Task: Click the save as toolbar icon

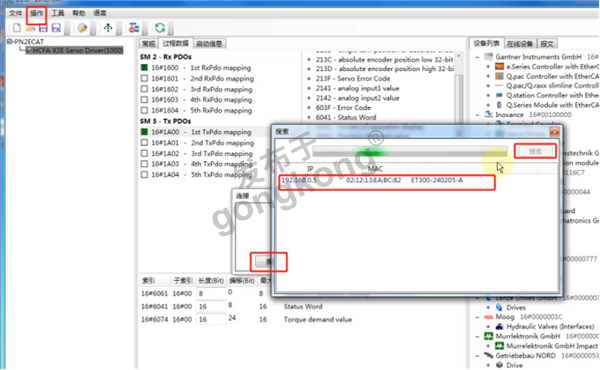Action: tap(56, 28)
